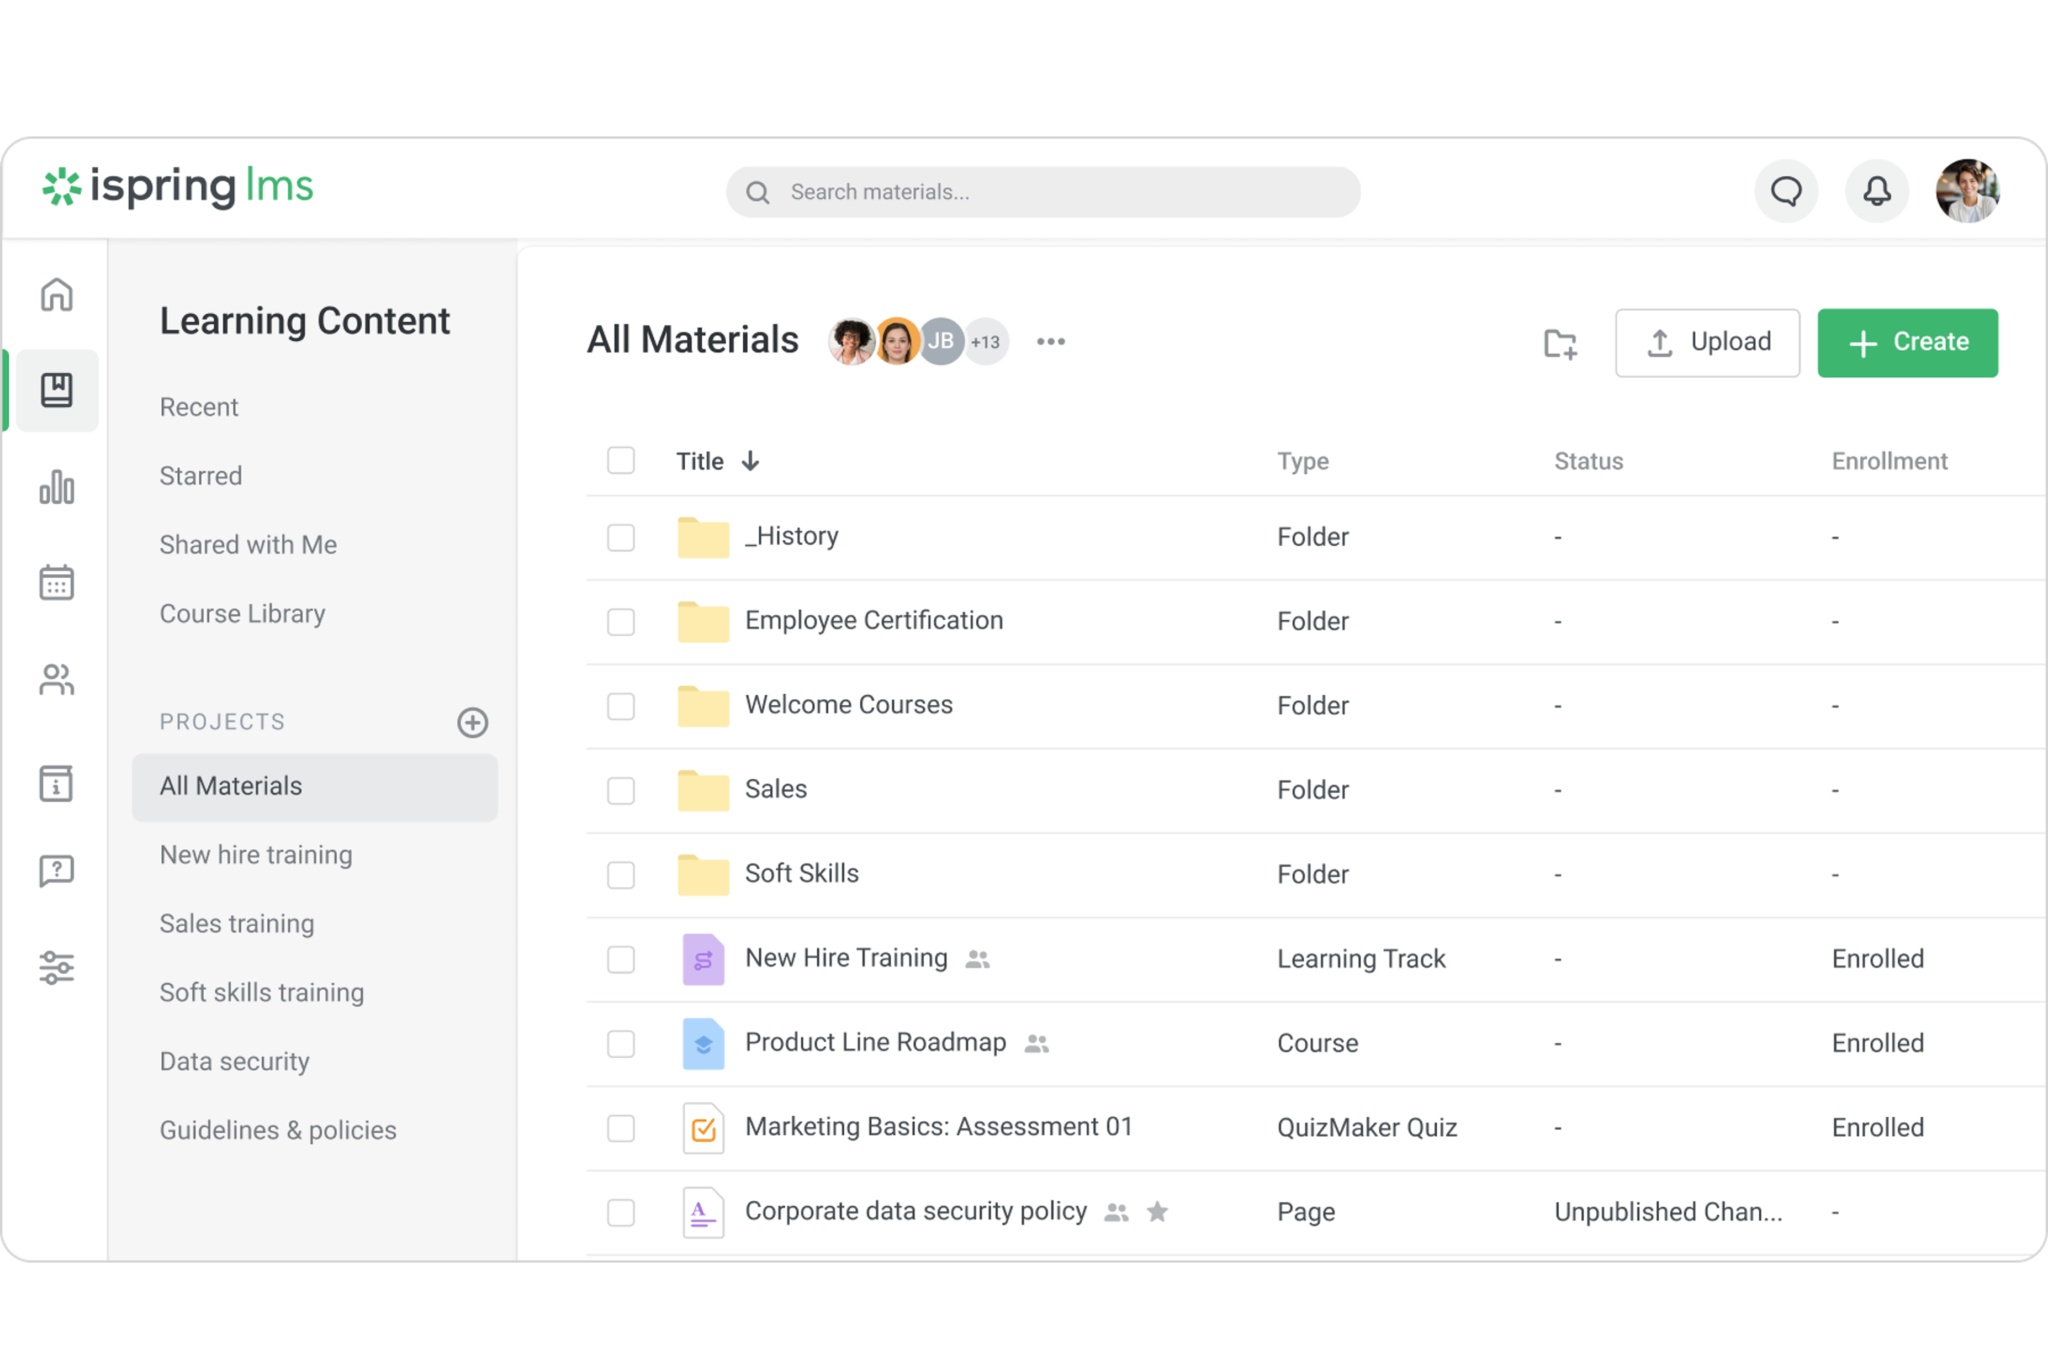Star toggle on Corporate data security policy
The width and height of the screenshot is (2048, 1367).
[1157, 1212]
